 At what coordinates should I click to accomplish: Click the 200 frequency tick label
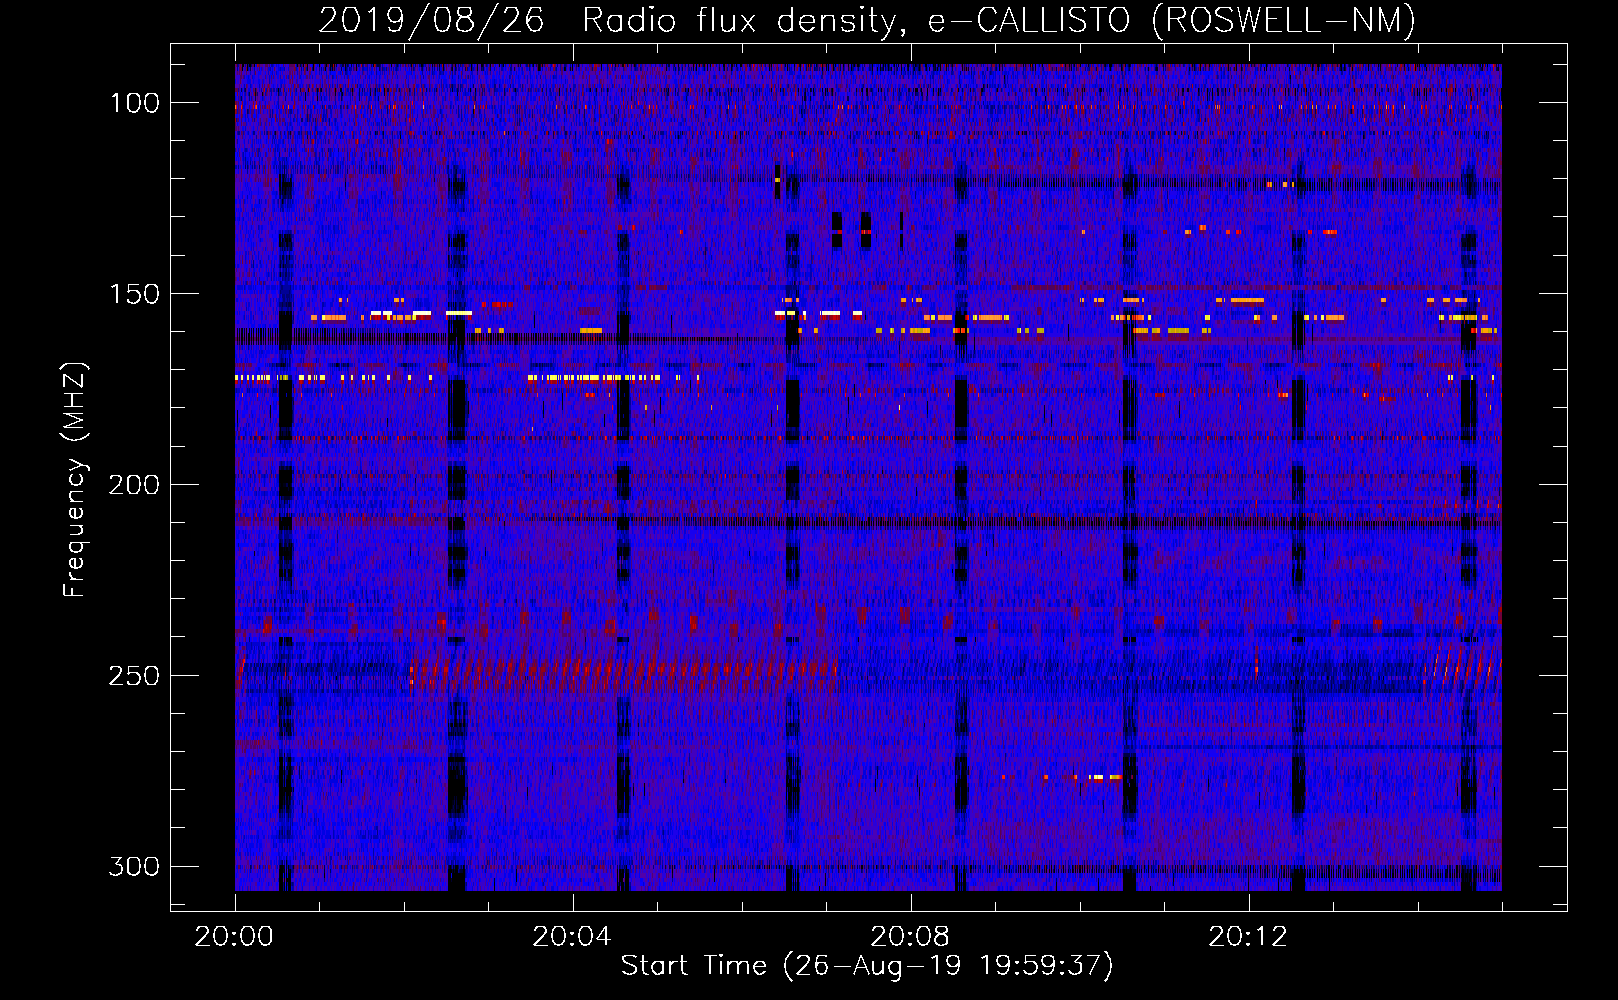point(135,485)
